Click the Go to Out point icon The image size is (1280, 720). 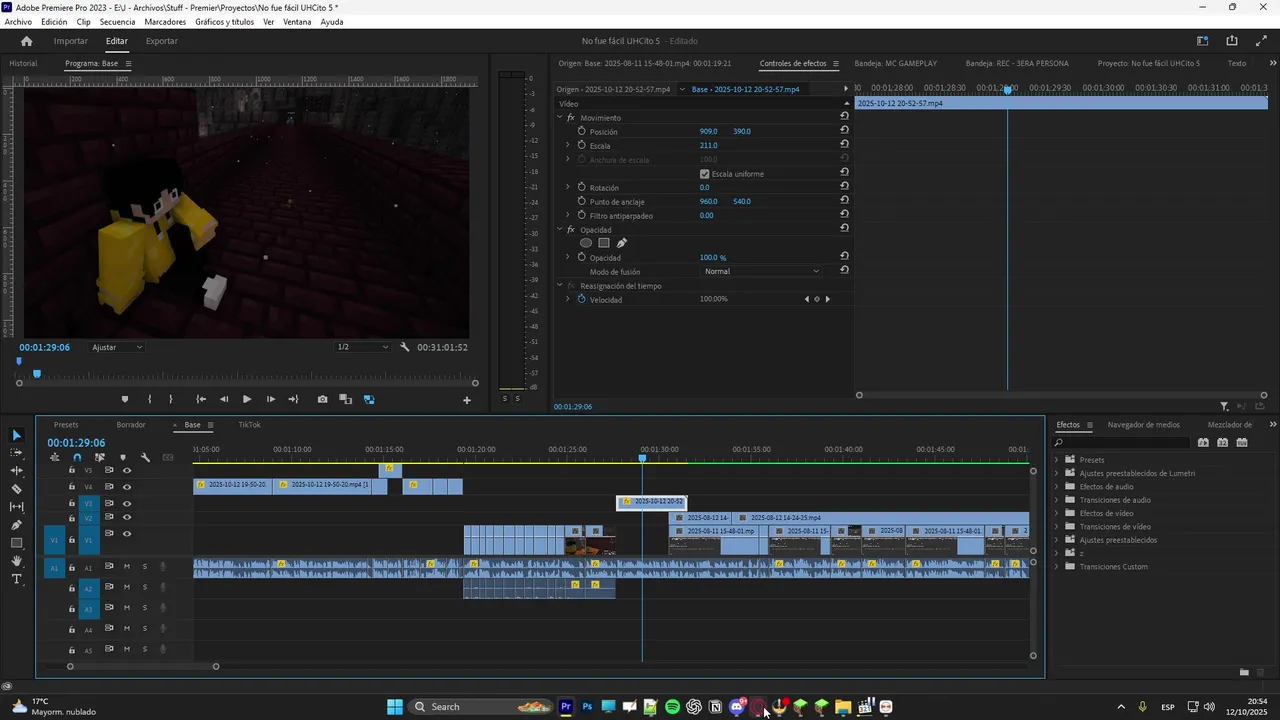pyautogui.click(x=293, y=399)
